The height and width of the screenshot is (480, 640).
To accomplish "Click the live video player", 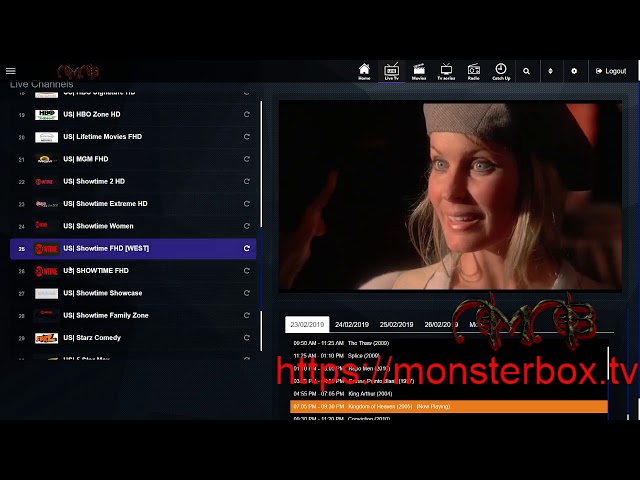I will tap(450, 196).
